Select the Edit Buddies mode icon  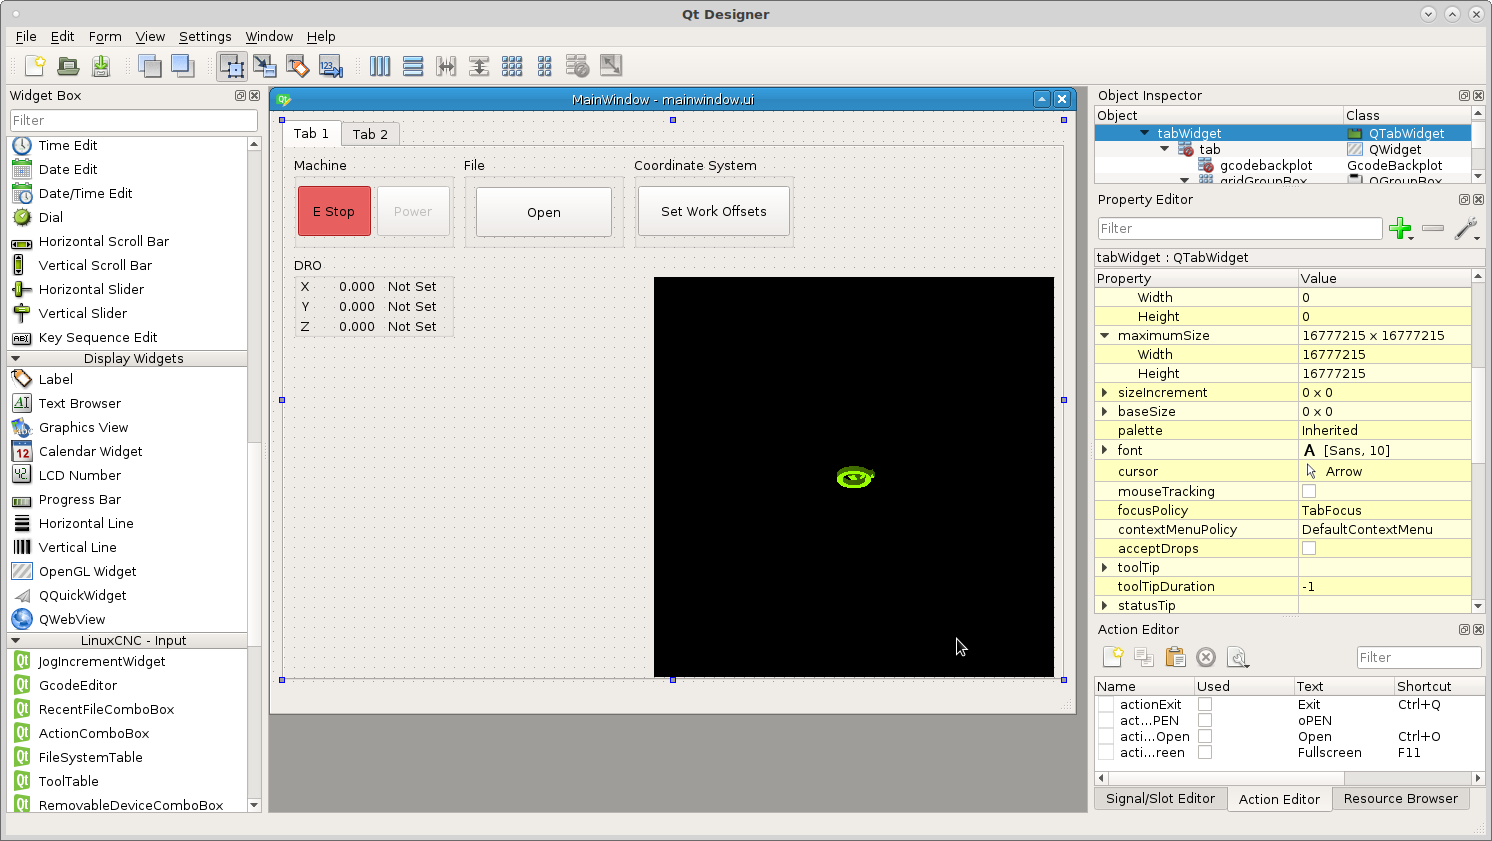pyautogui.click(x=298, y=66)
